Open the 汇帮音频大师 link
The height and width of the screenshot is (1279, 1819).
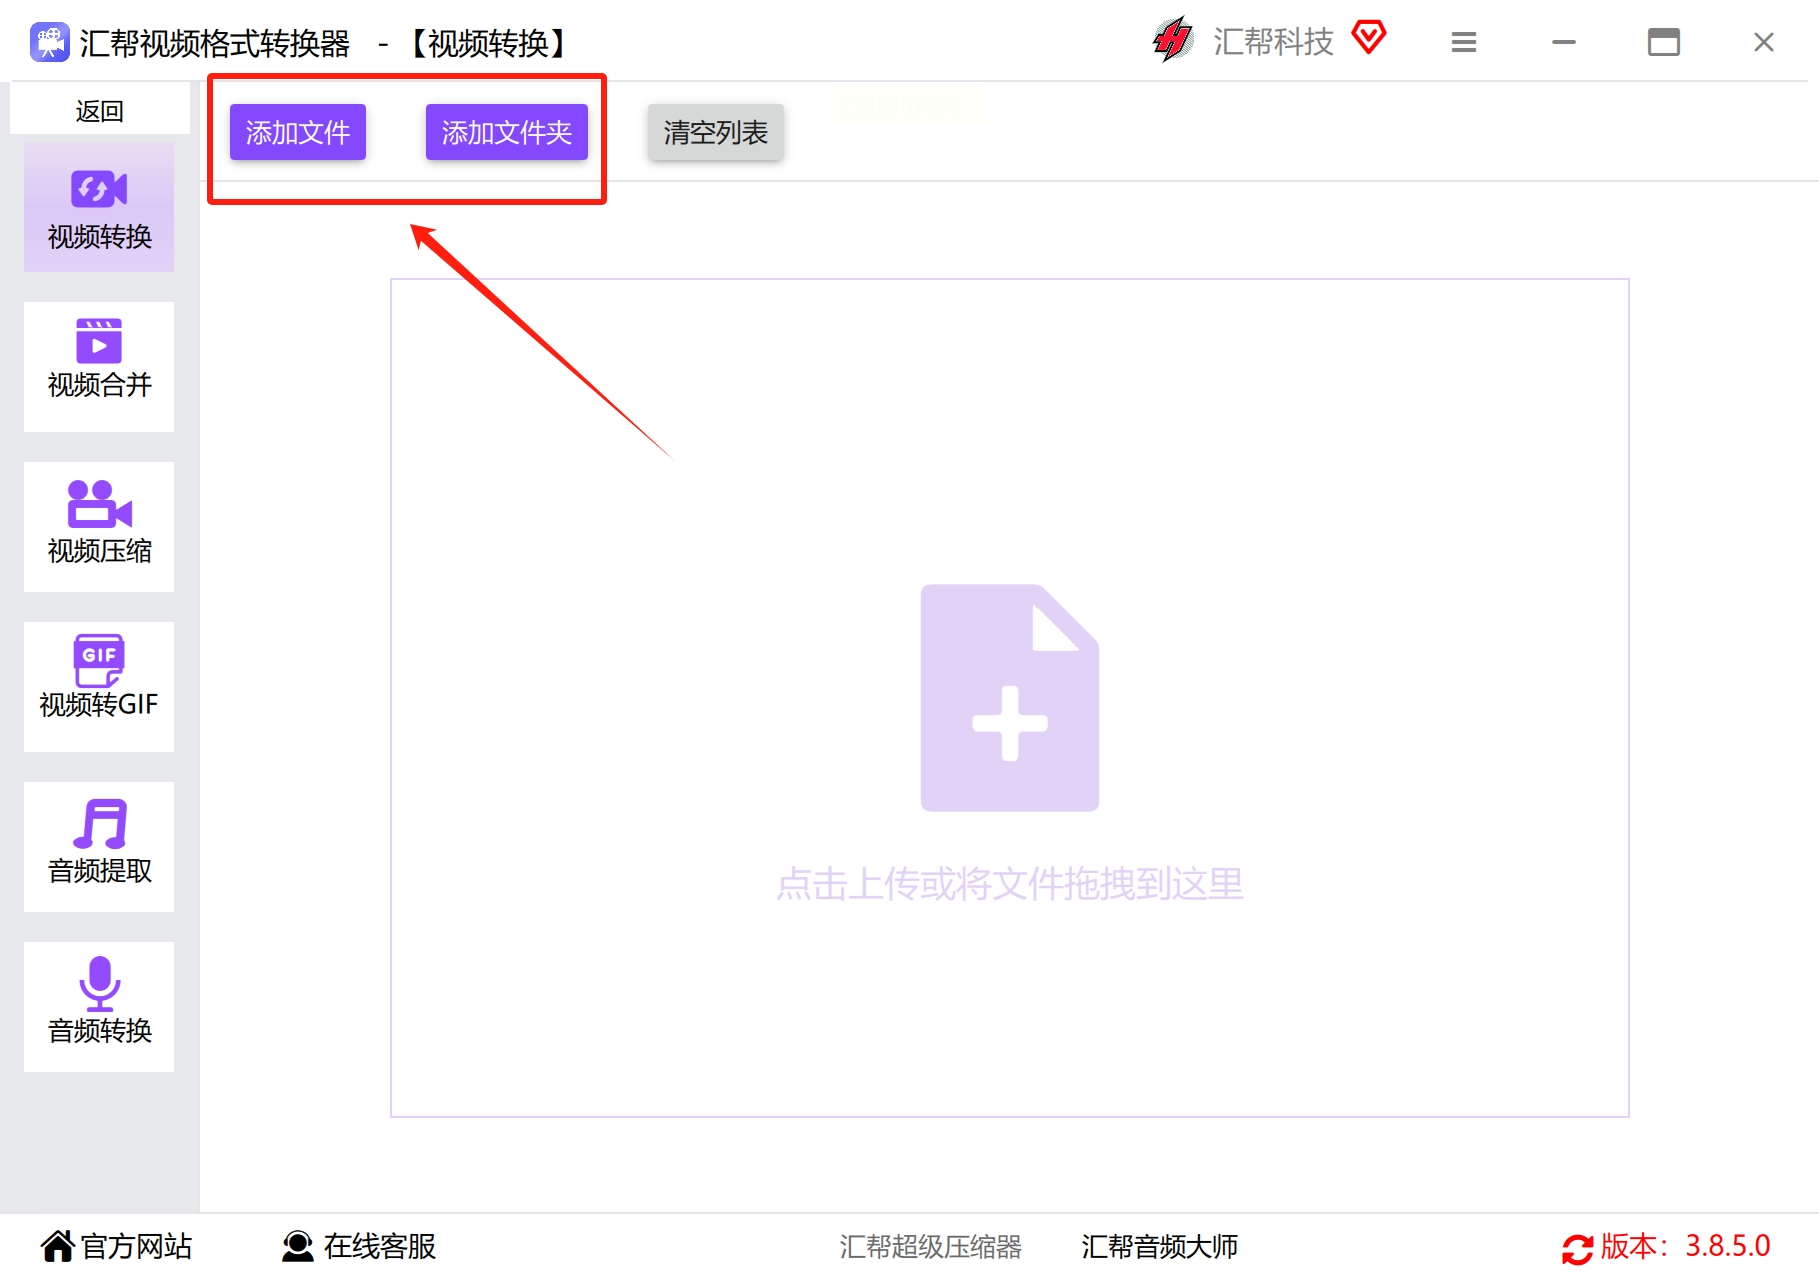pyautogui.click(x=1160, y=1246)
